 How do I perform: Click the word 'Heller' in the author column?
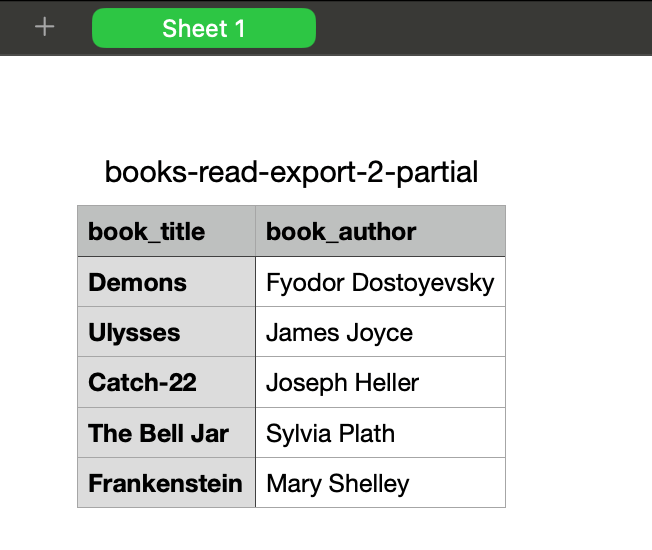(x=387, y=382)
